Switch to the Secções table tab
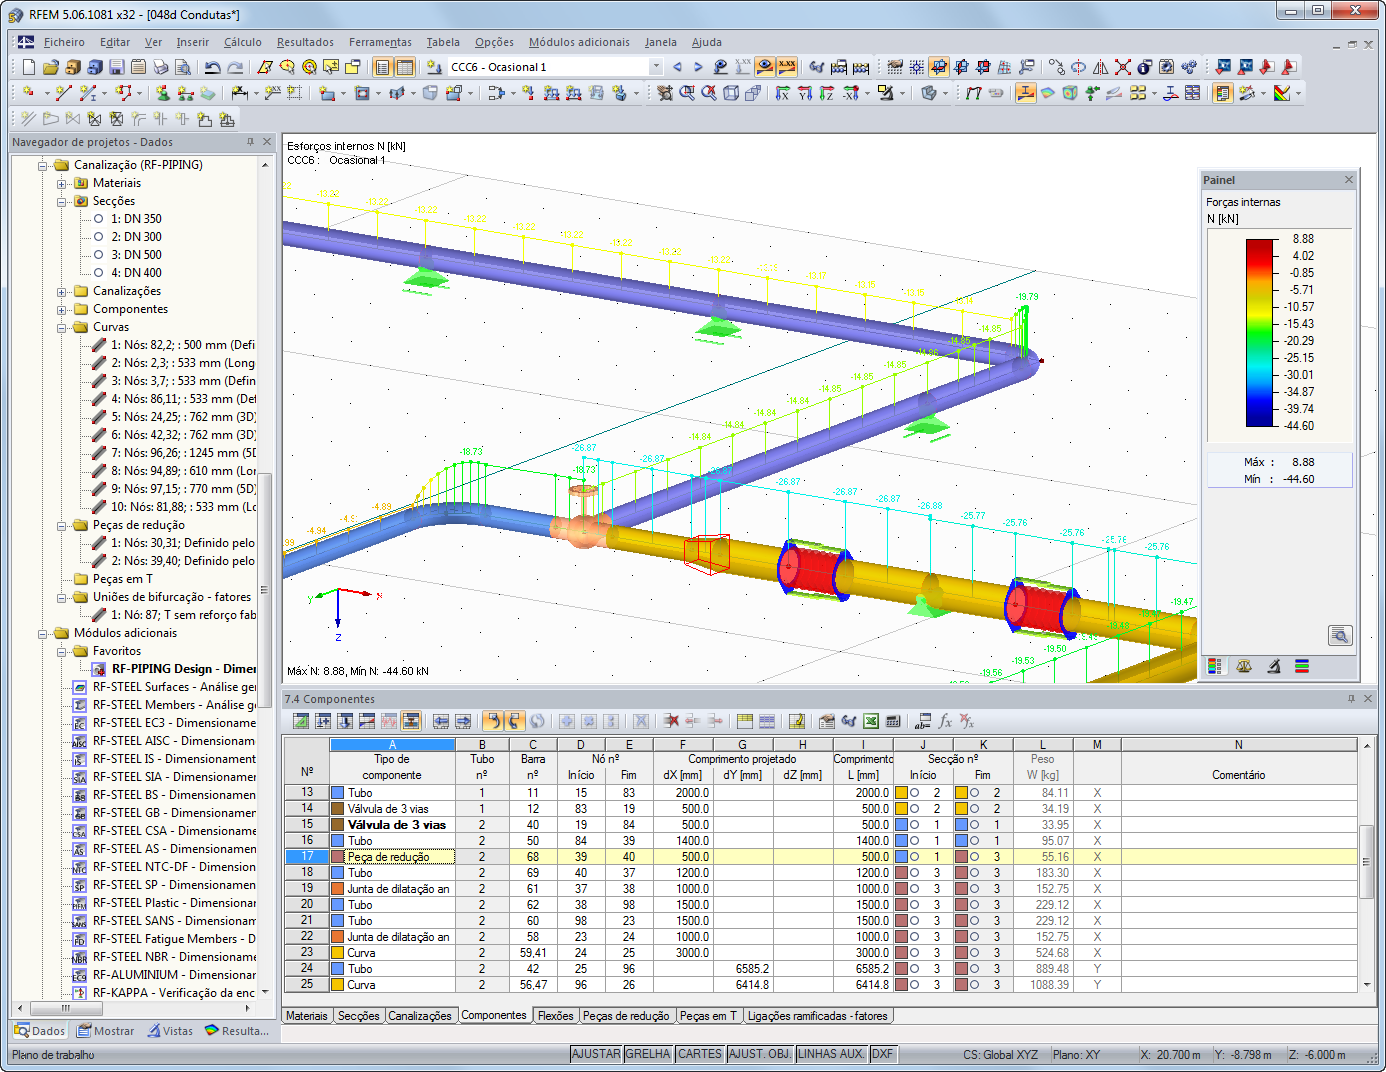Viewport: 1386px width, 1072px height. tap(358, 1016)
